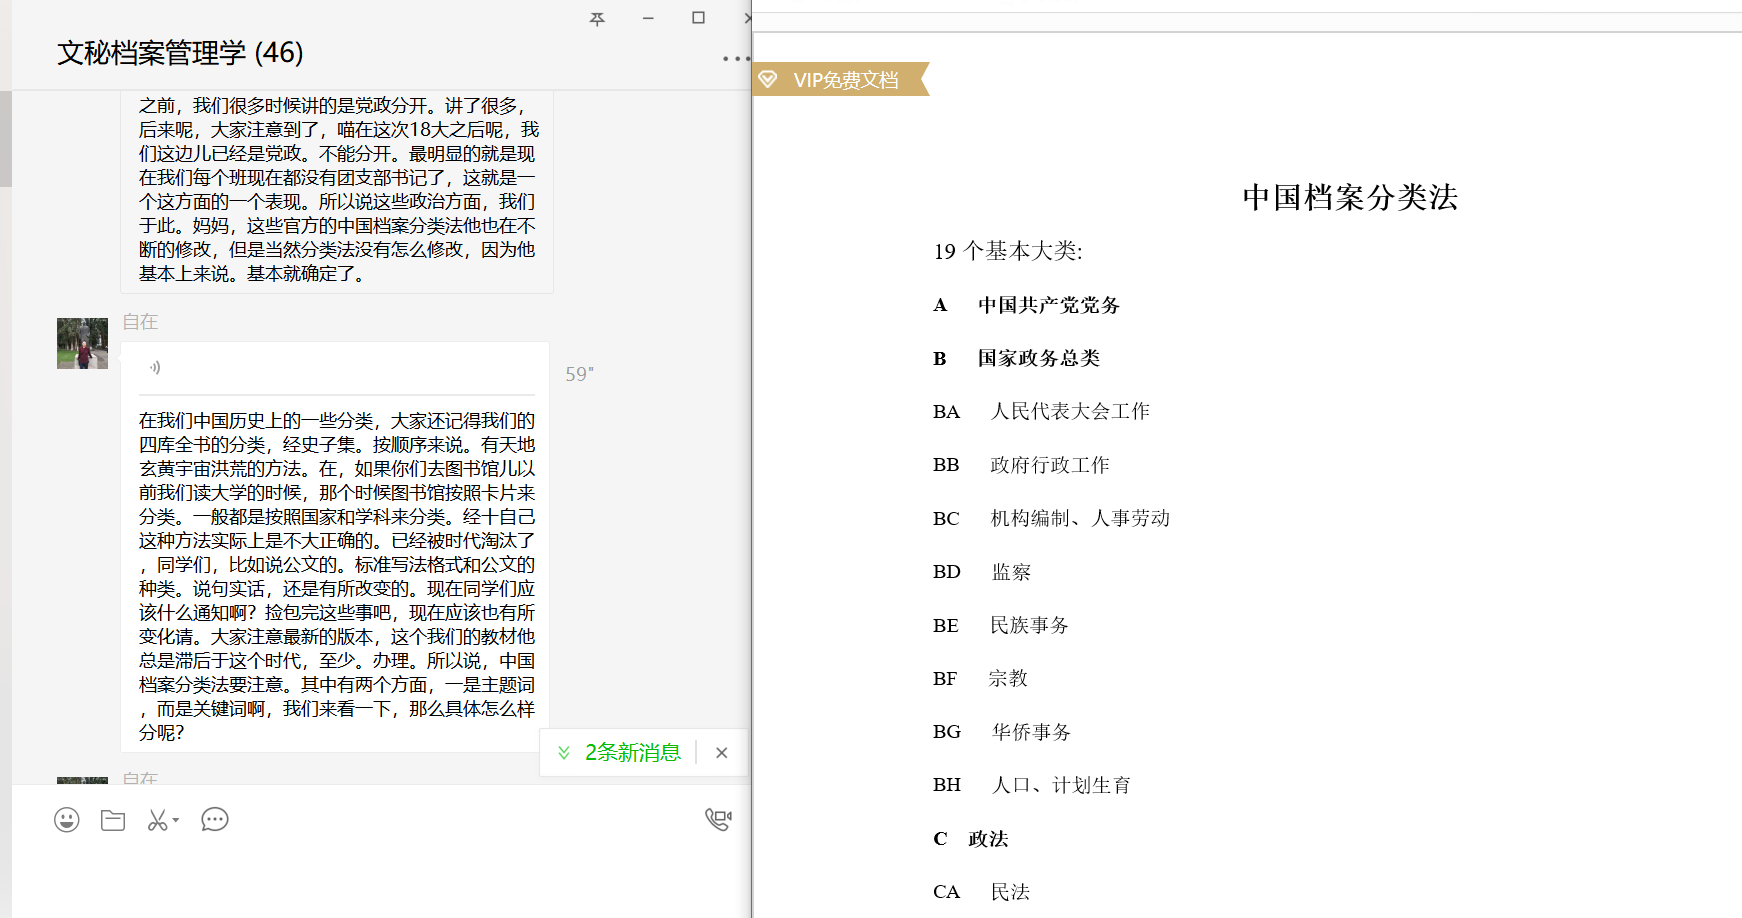The width and height of the screenshot is (1742, 918).
Task: Maximize the chat window
Action: [698, 18]
